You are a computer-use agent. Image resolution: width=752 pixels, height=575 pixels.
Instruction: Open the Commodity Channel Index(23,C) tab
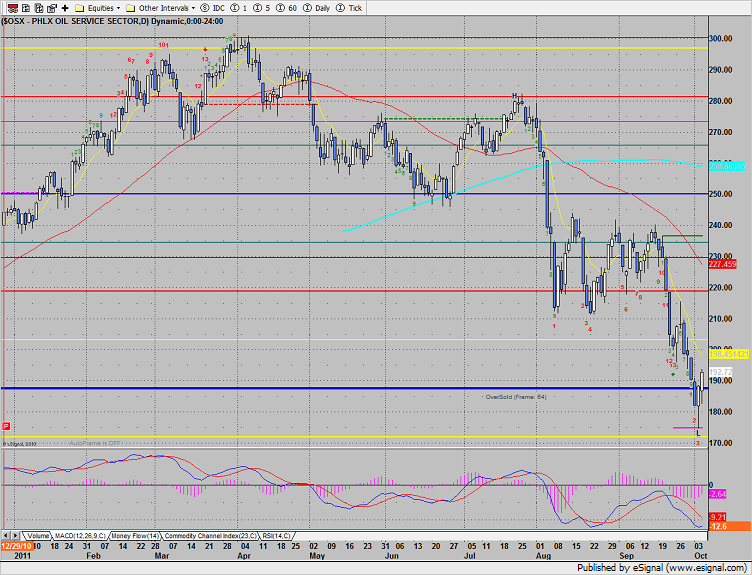[210, 536]
